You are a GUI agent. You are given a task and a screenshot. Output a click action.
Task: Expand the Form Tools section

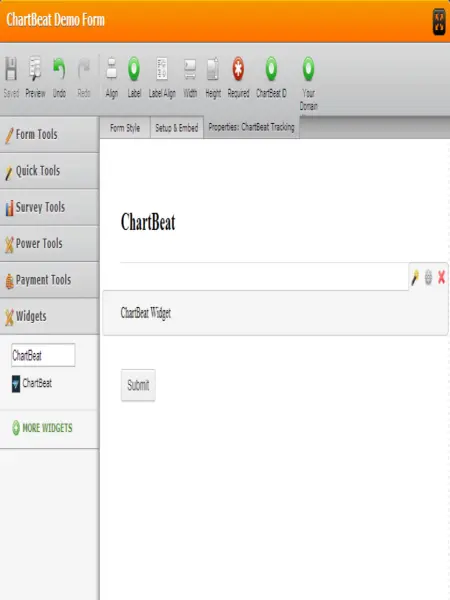point(49,135)
